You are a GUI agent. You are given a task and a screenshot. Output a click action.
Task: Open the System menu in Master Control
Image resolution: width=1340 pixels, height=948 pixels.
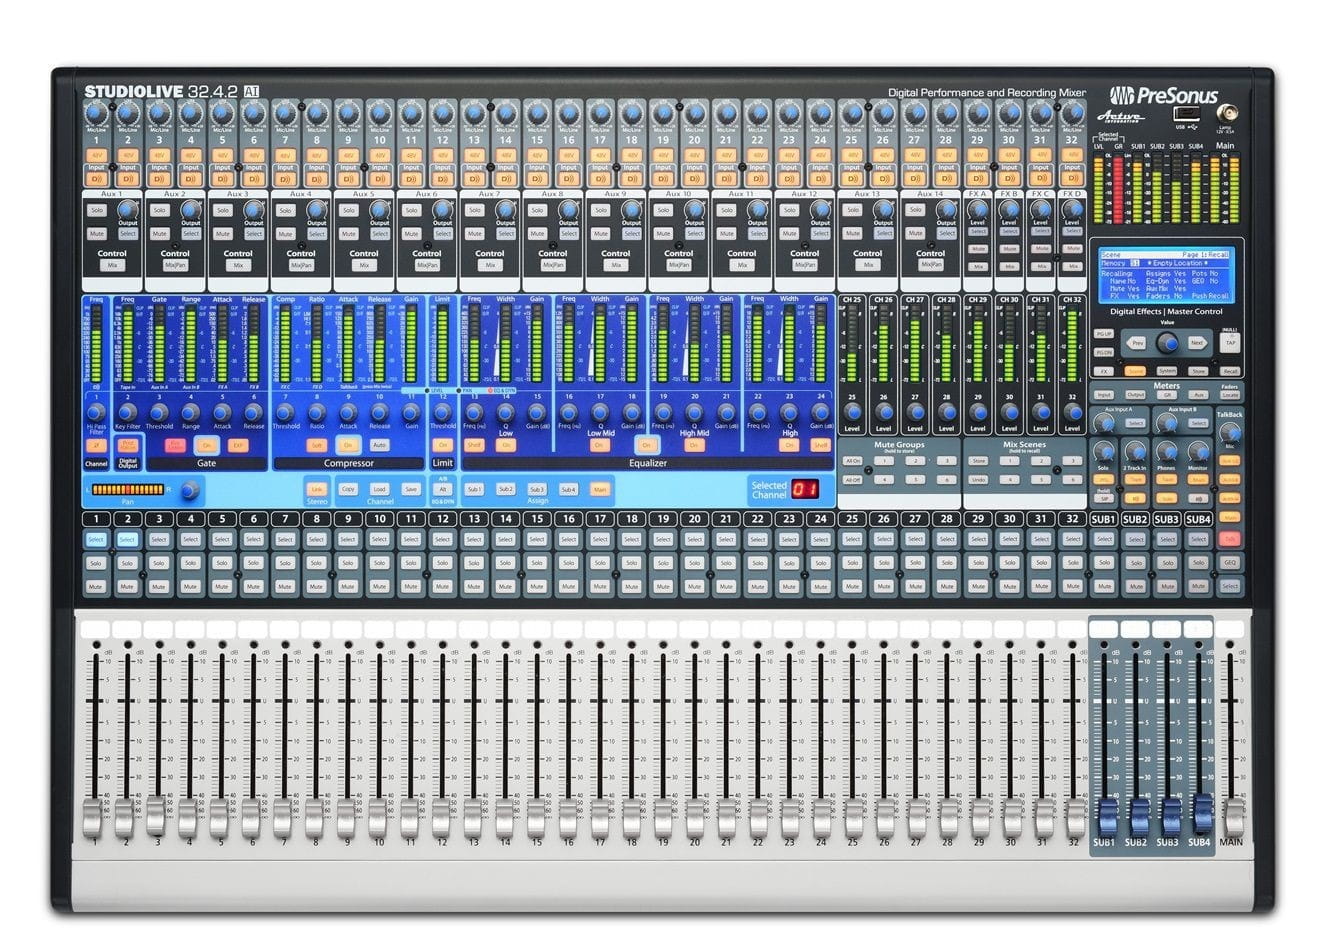click(1166, 371)
